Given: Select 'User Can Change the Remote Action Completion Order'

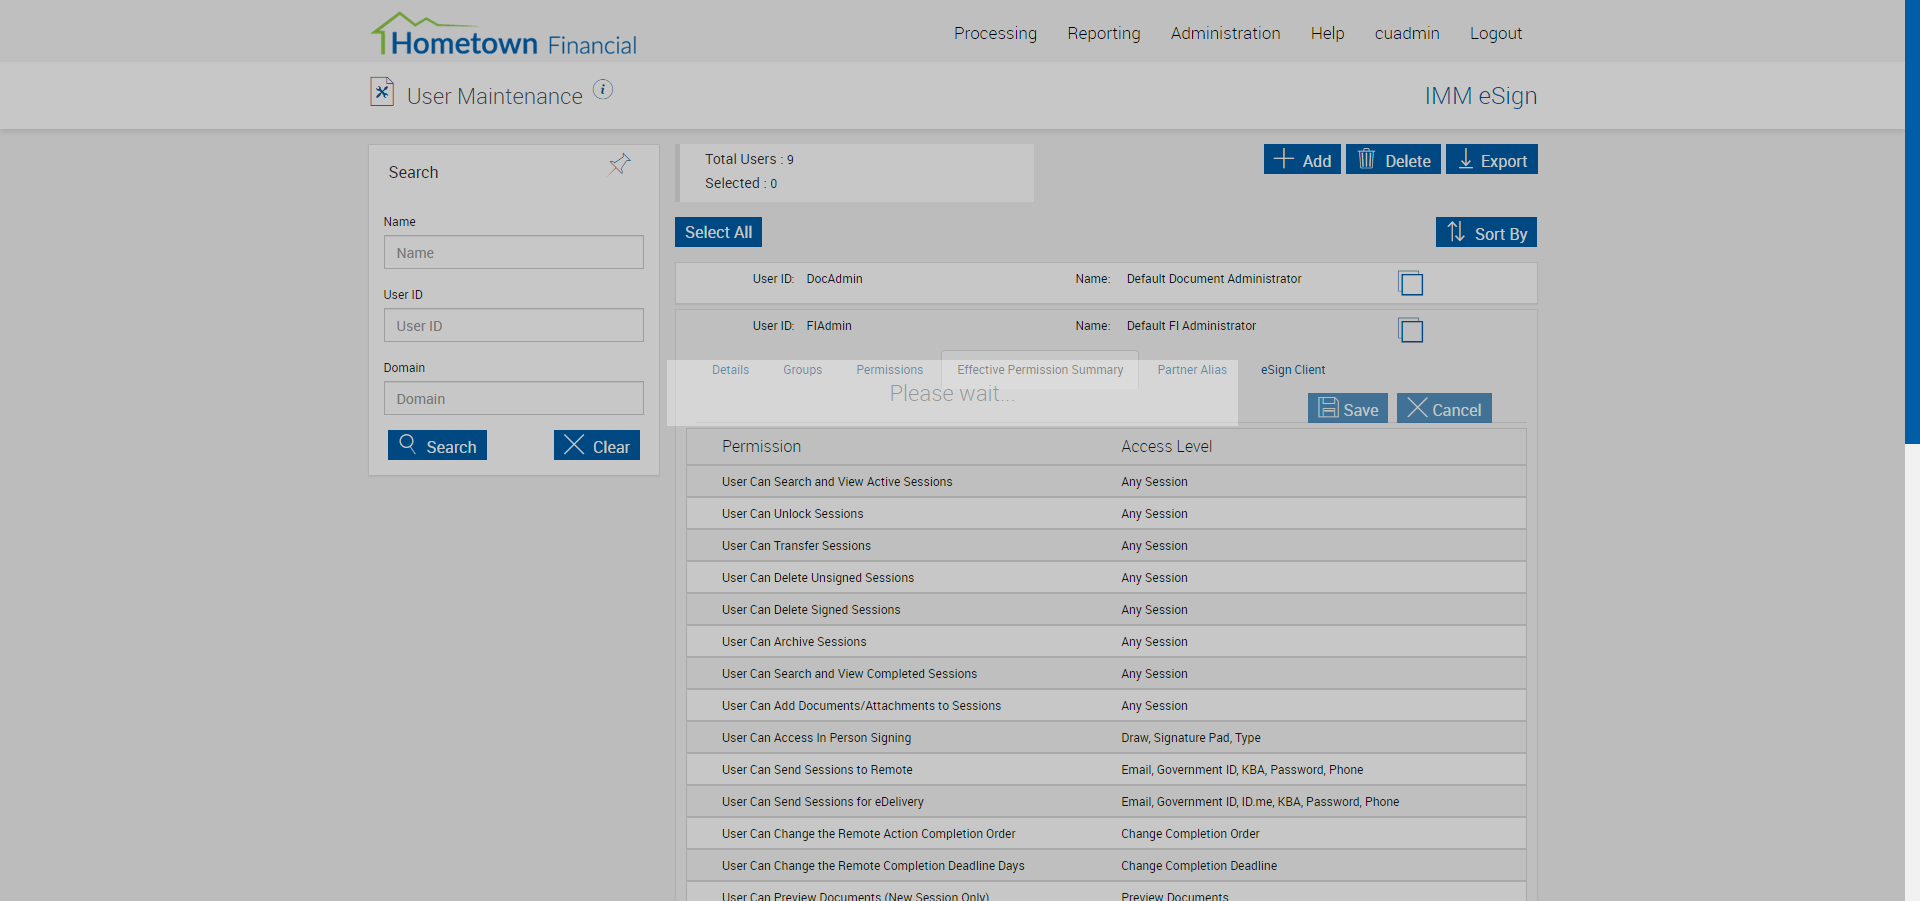Looking at the screenshot, I should pyautogui.click(x=1106, y=833).
